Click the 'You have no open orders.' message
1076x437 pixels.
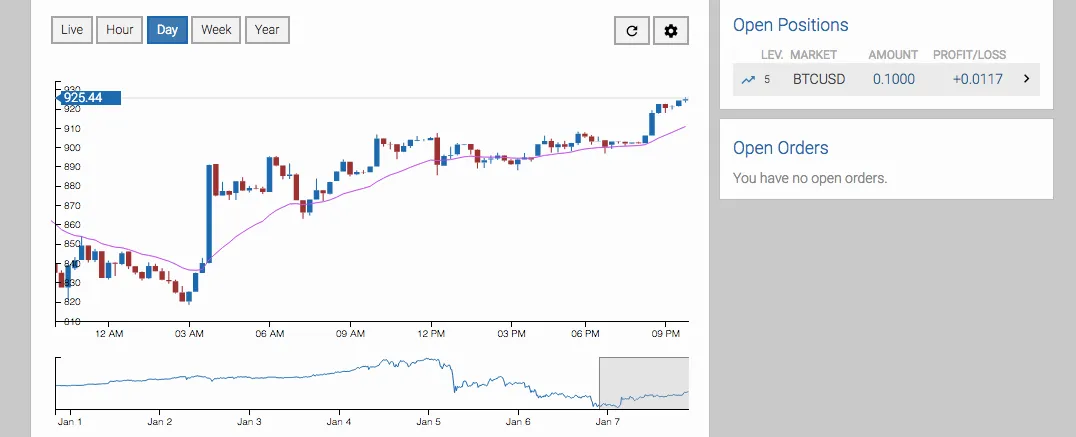coord(810,178)
